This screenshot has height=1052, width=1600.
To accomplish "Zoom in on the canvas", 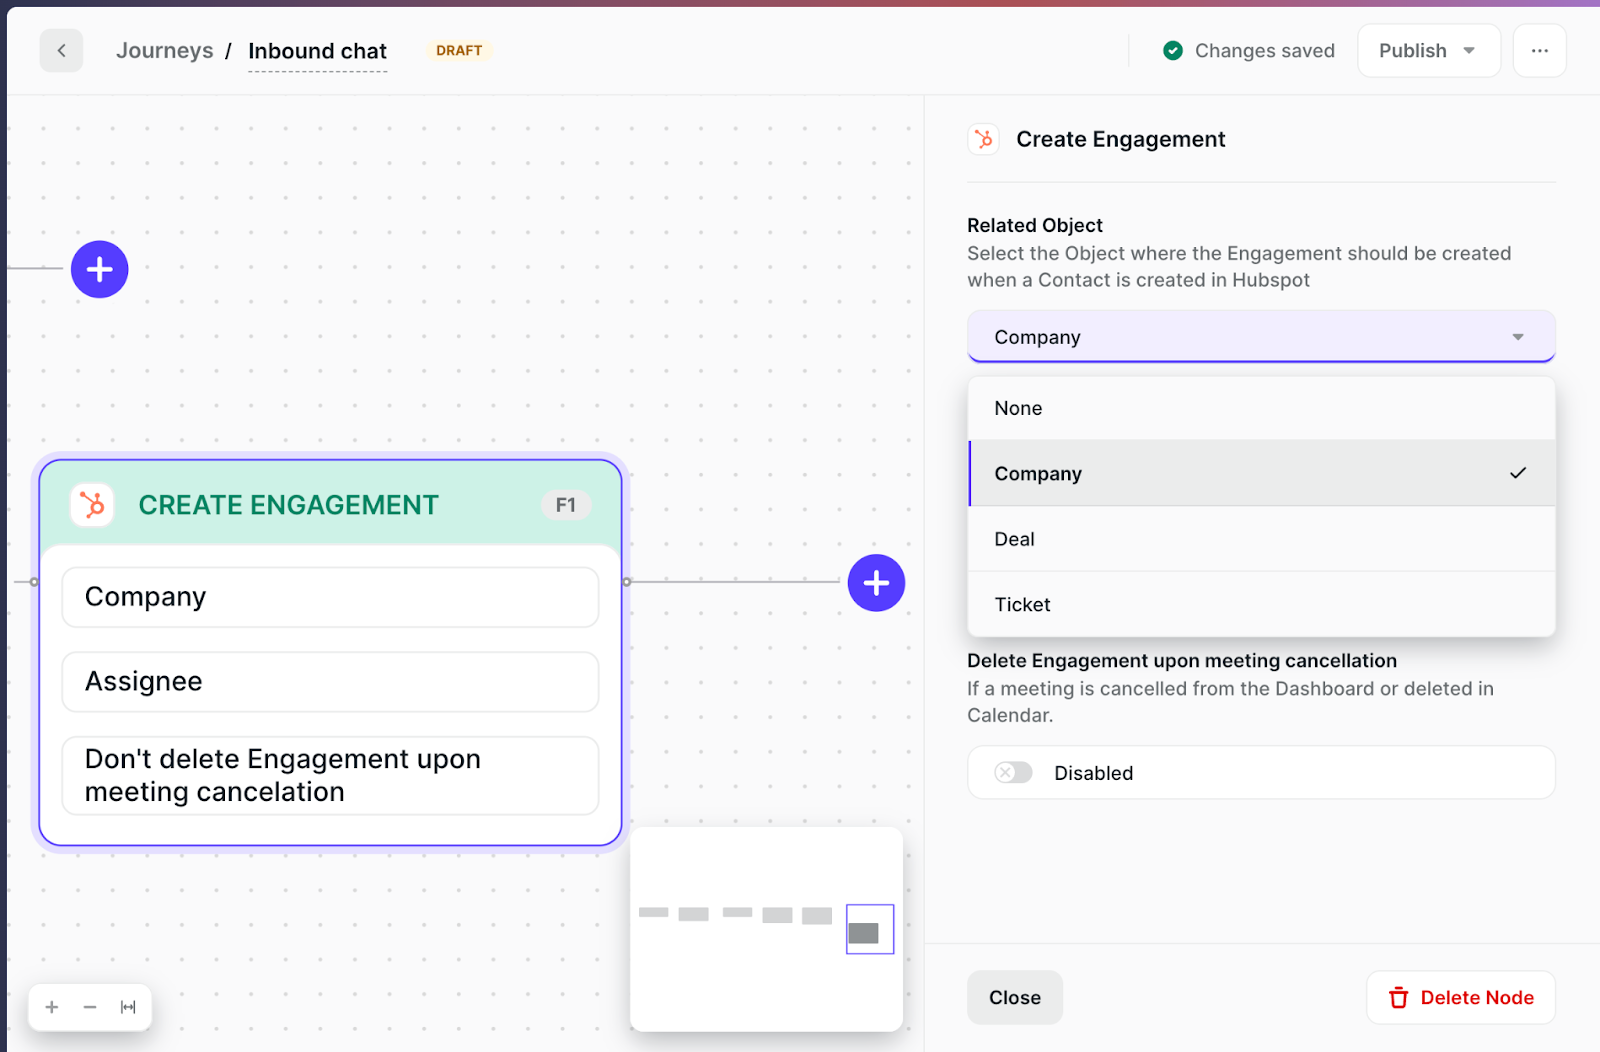I will 52,1007.
